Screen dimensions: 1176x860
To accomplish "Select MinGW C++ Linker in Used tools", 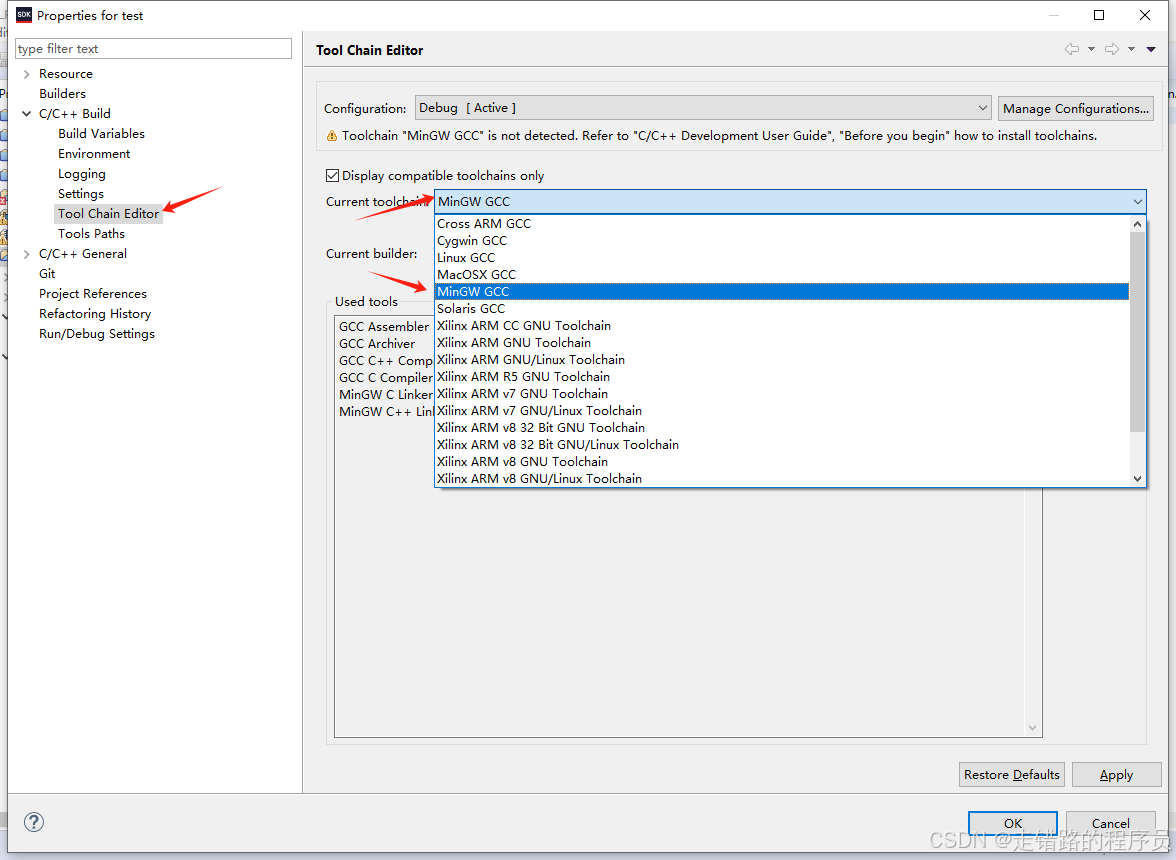I will click(x=386, y=412).
